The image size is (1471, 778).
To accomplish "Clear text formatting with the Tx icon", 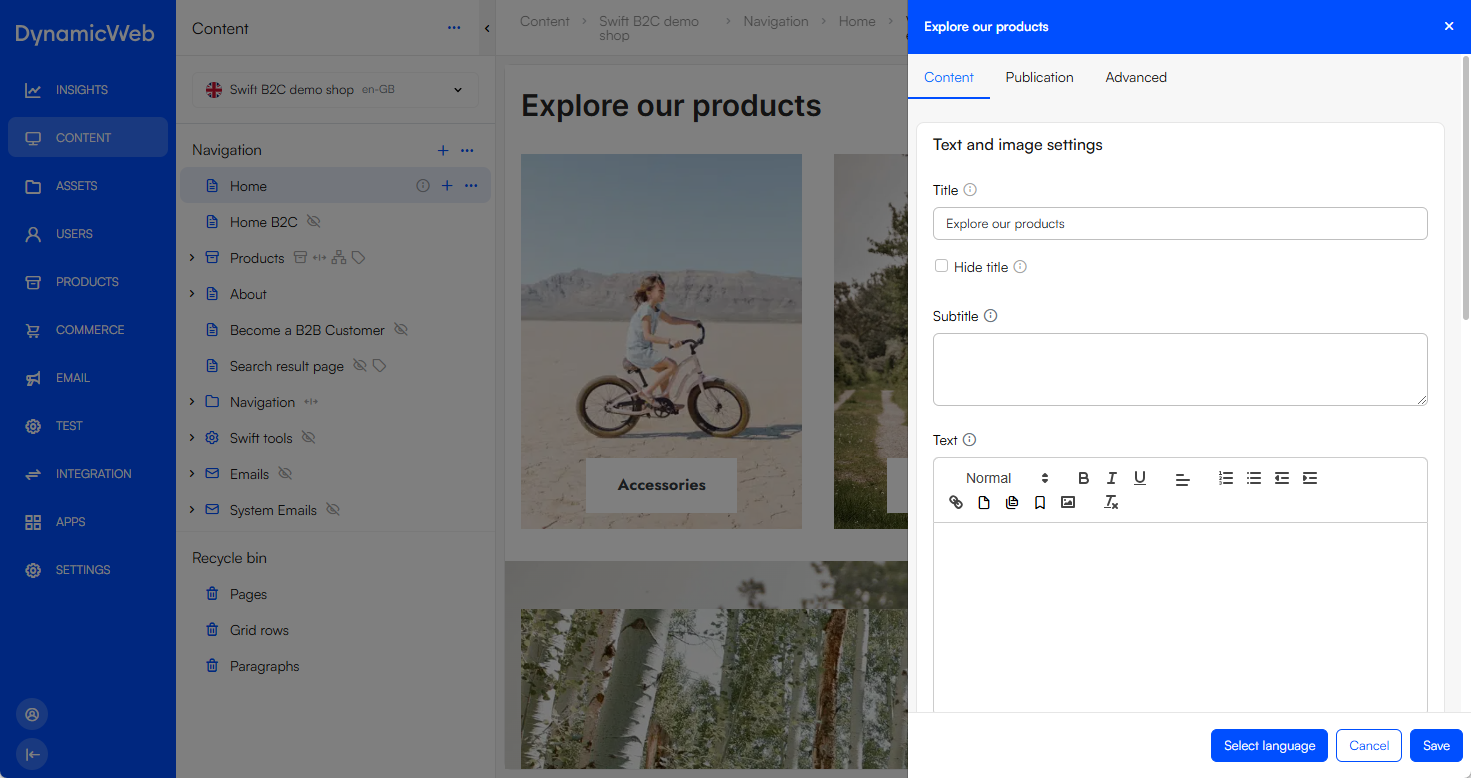I will click(x=1110, y=502).
